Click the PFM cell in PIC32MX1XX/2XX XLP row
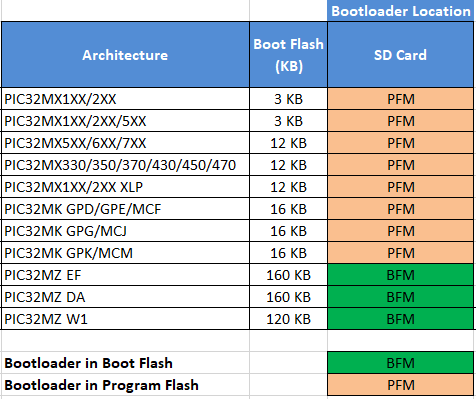The width and height of the screenshot is (476, 399). point(400,187)
